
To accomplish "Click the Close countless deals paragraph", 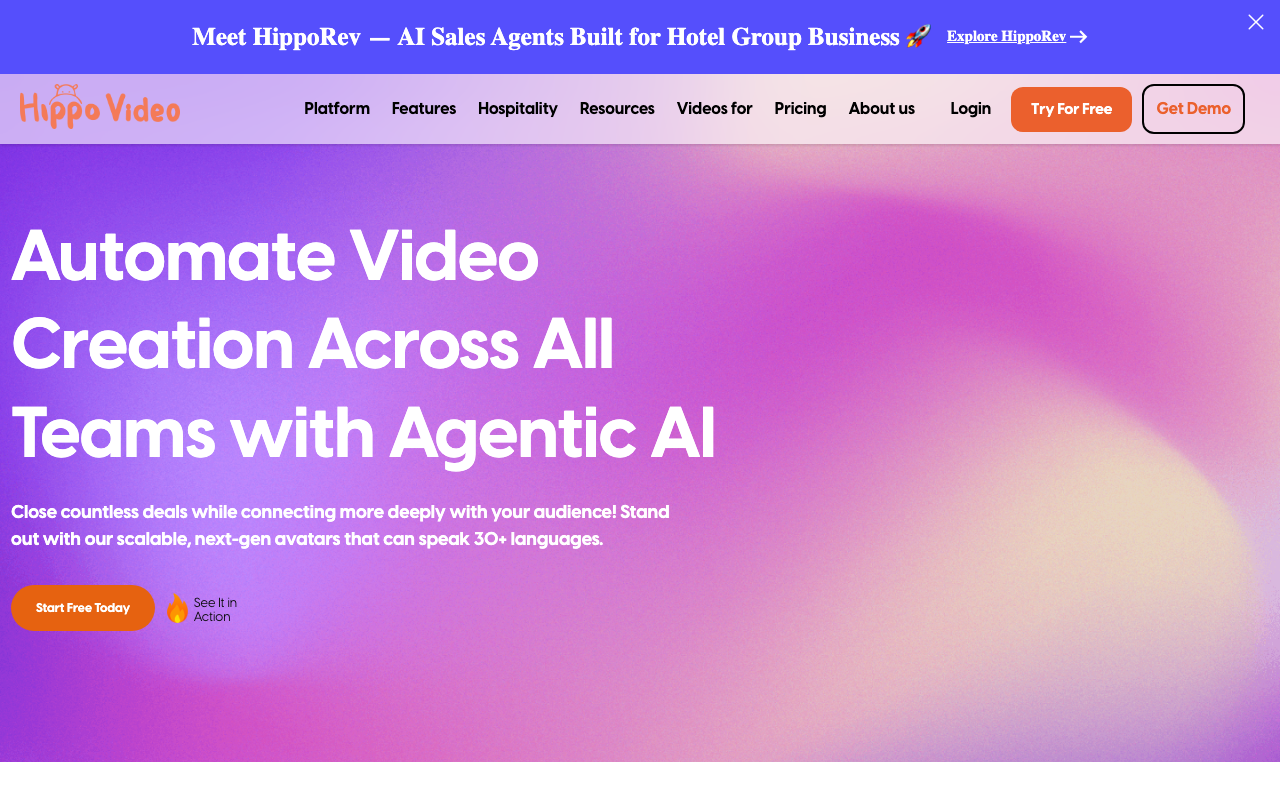I will (x=340, y=526).
